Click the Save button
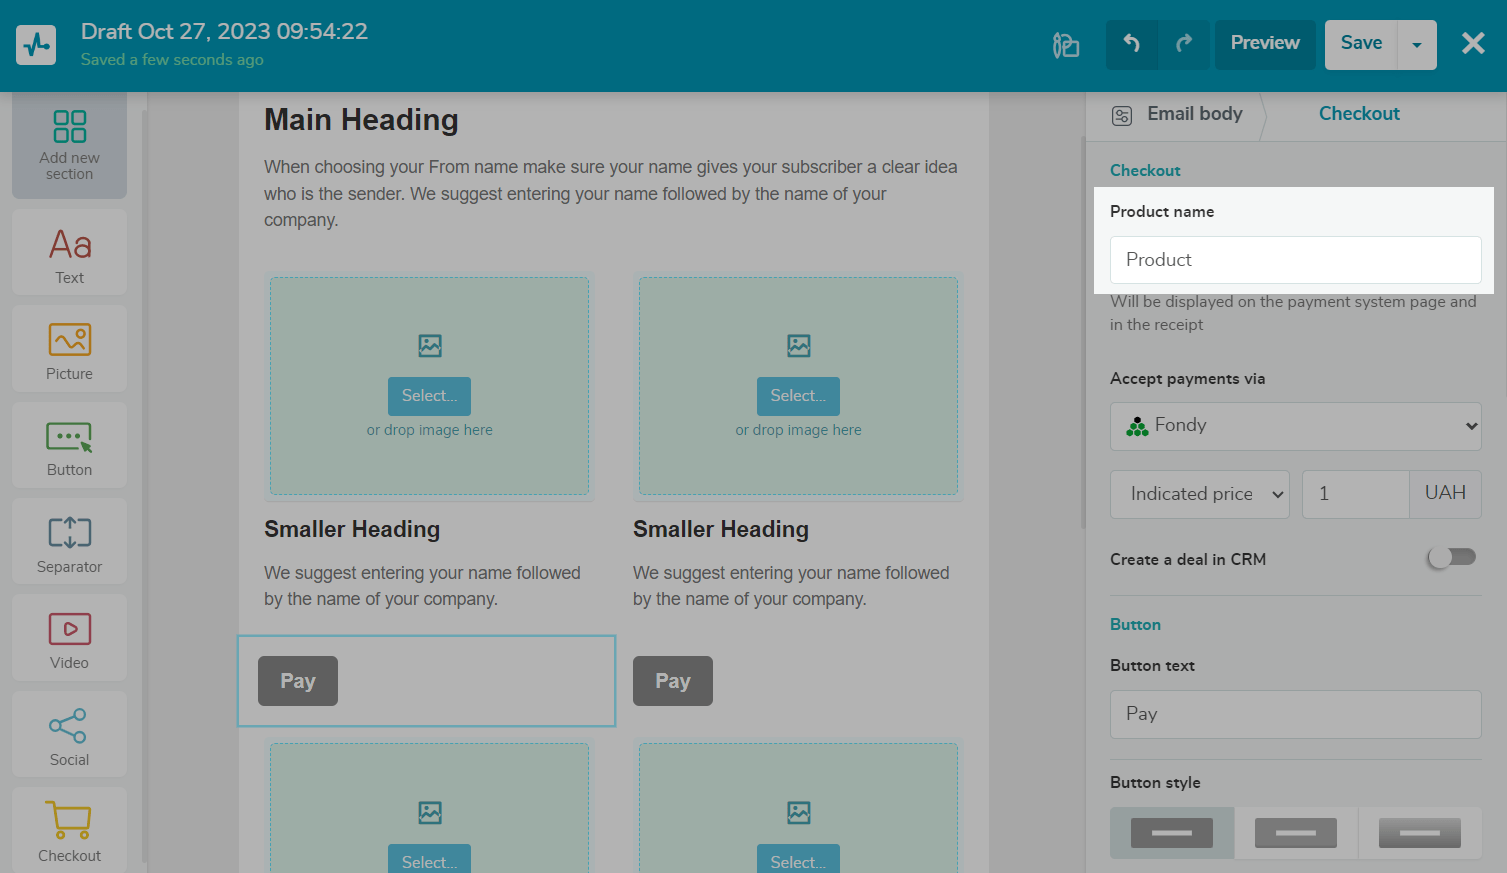The image size is (1507, 873). click(x=1360, y=44)
